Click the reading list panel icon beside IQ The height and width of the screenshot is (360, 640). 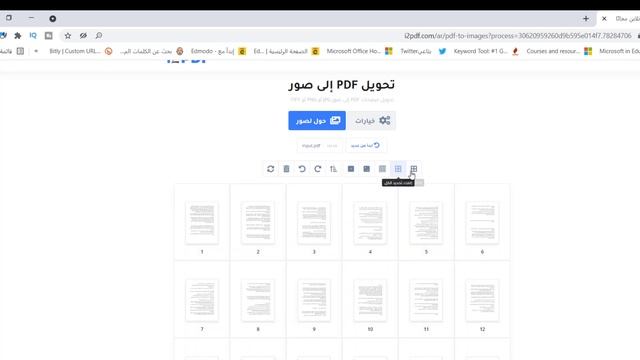pos(49,36)
